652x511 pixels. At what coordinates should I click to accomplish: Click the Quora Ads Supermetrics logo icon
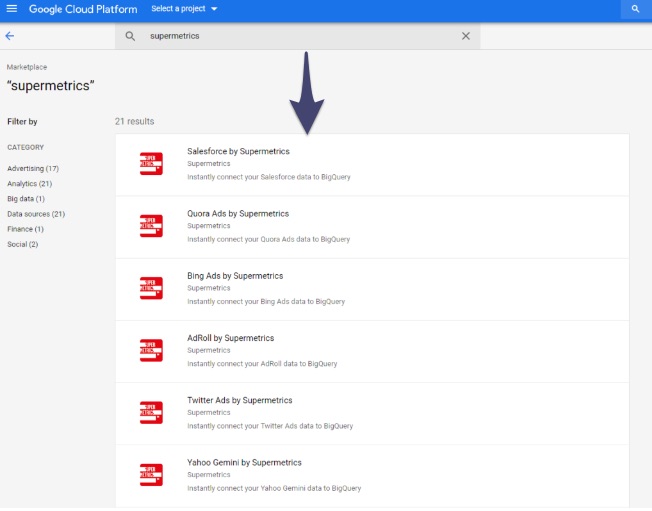(151, 226)
